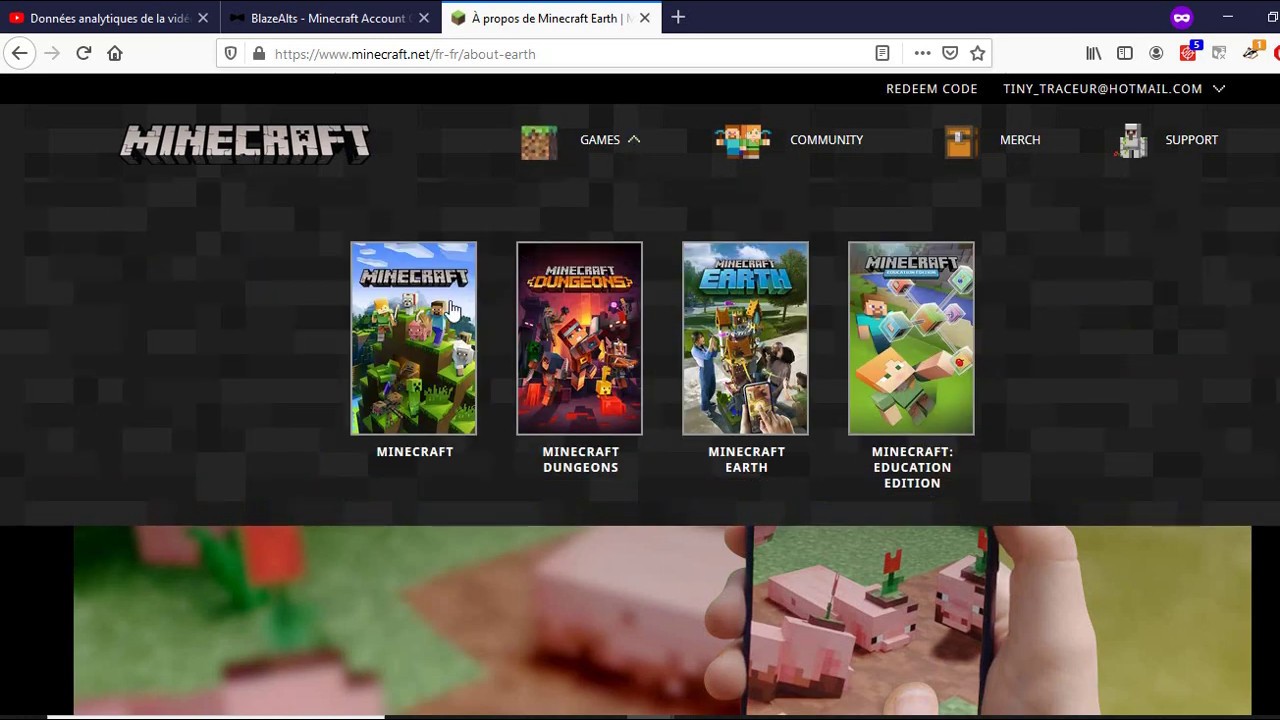Click the chest icon beside Merch

click(x=960, y=142)
